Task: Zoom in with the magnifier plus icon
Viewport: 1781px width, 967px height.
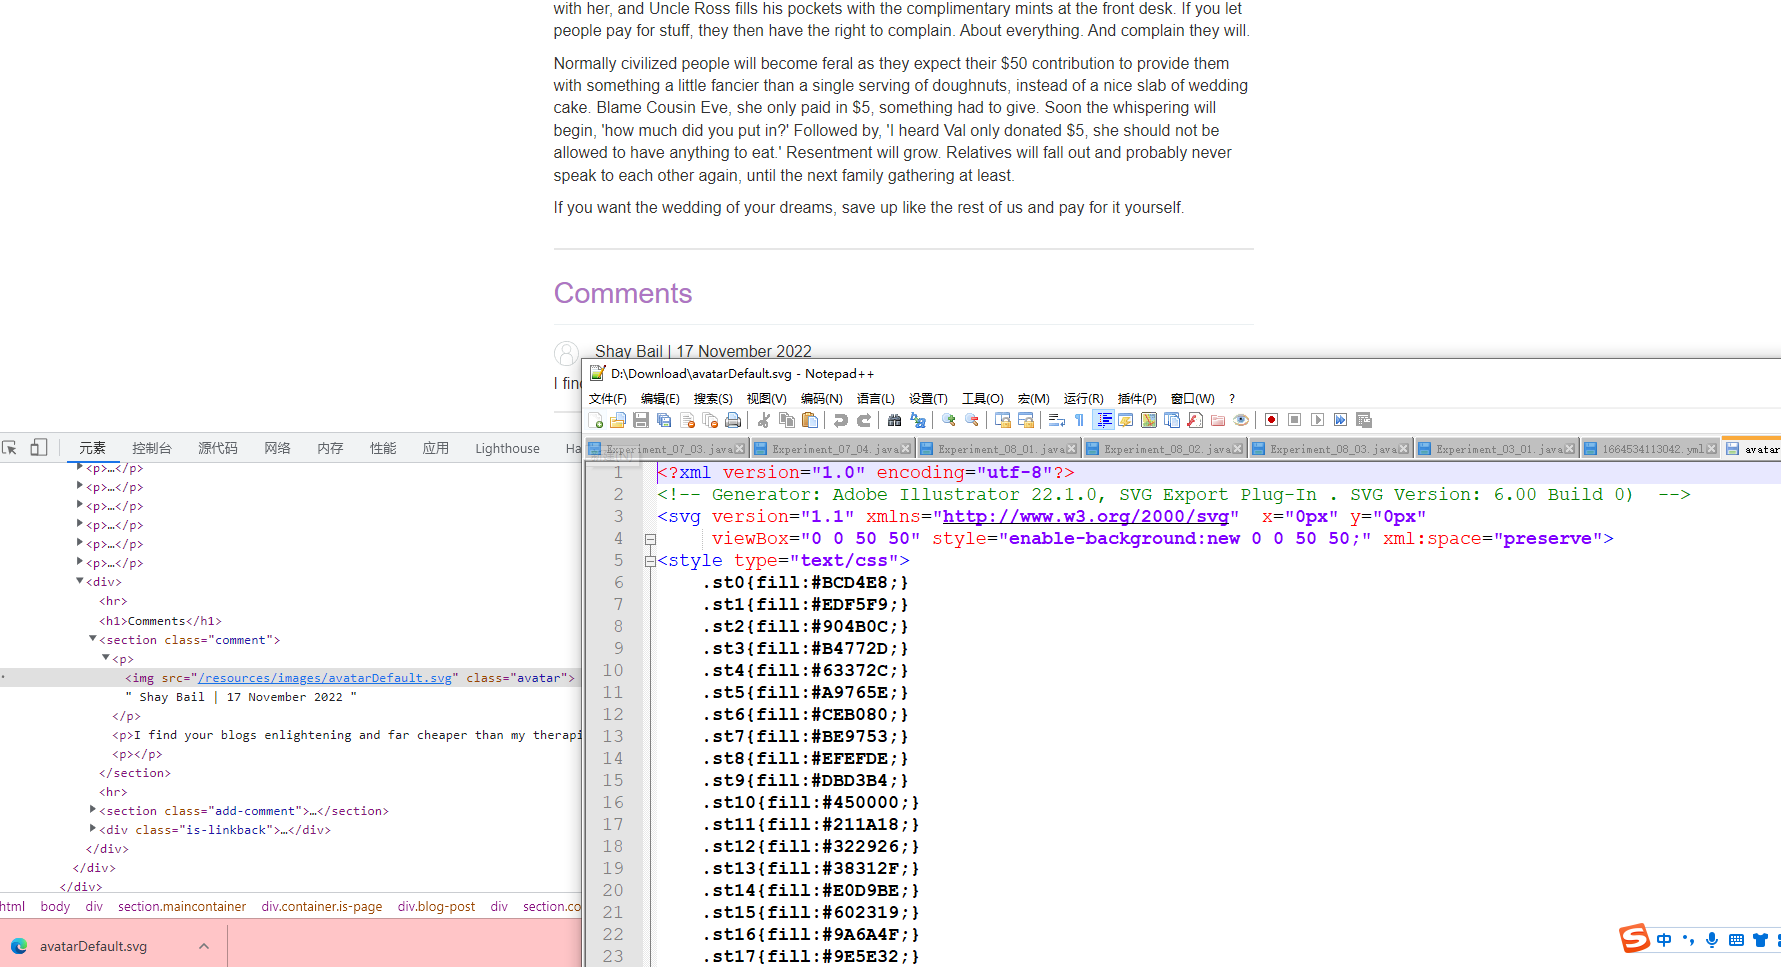Action: click(949, 420)
